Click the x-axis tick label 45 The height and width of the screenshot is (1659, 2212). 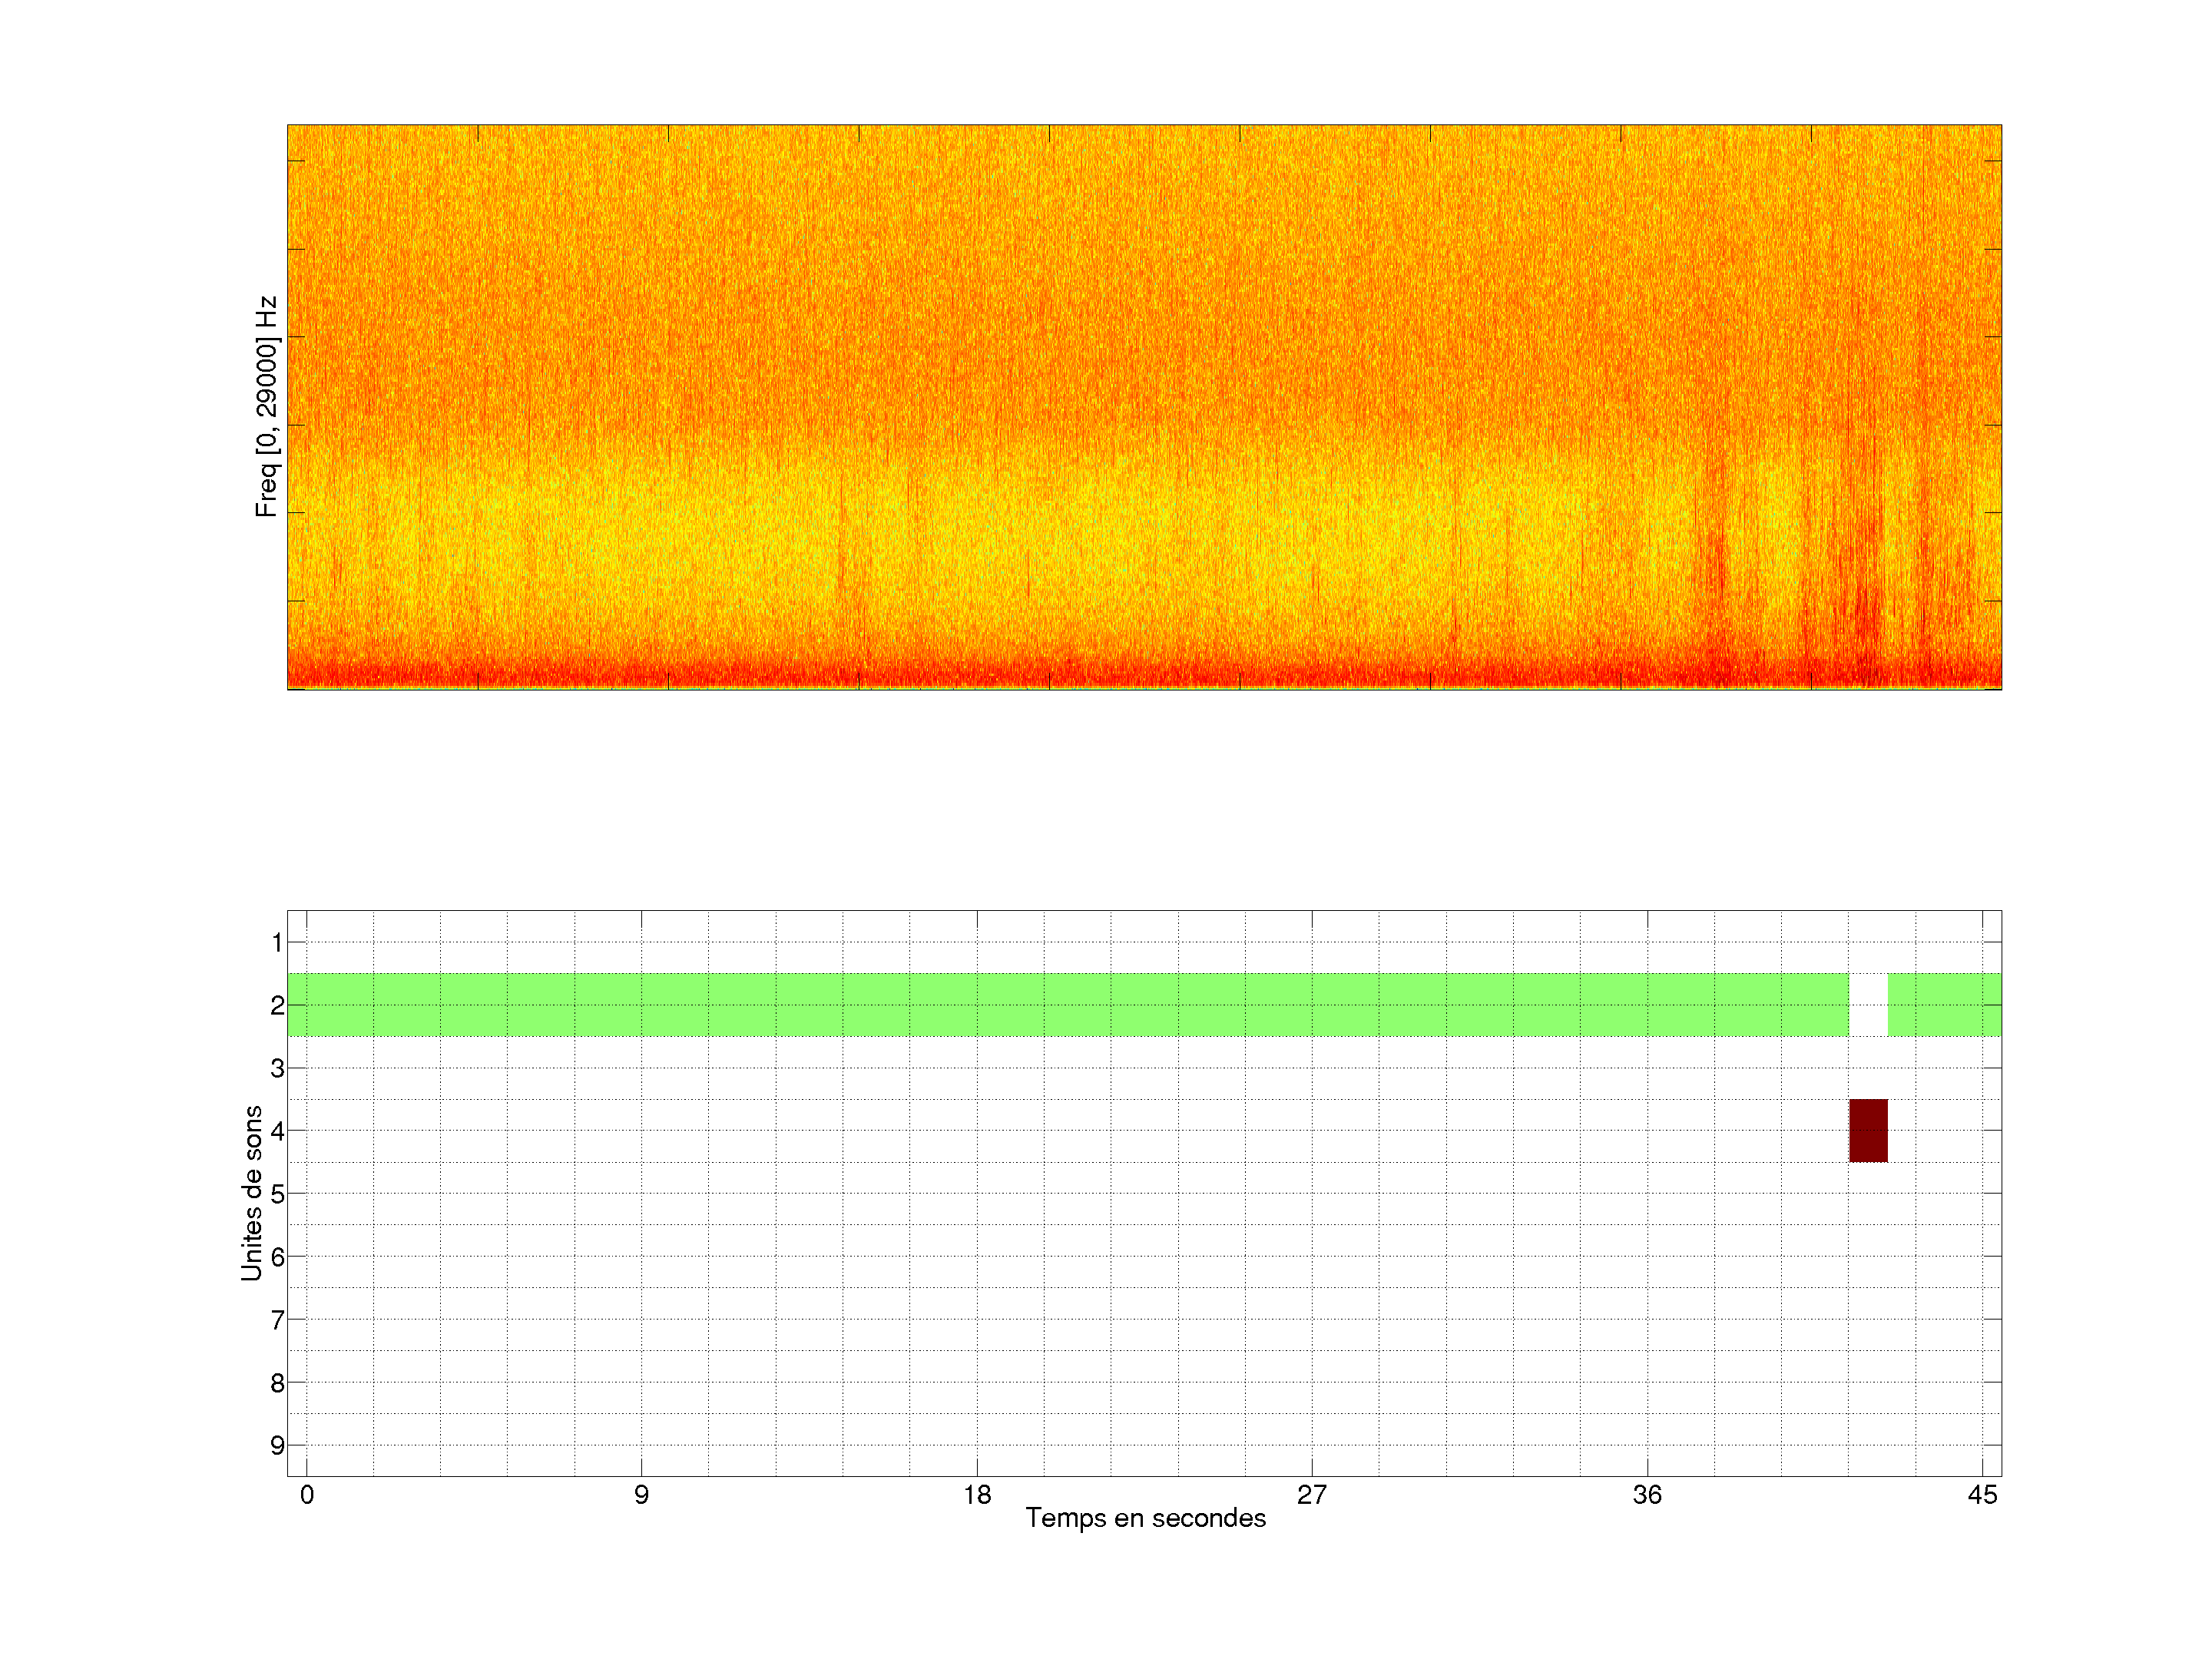click(x=1982, y=1495)
